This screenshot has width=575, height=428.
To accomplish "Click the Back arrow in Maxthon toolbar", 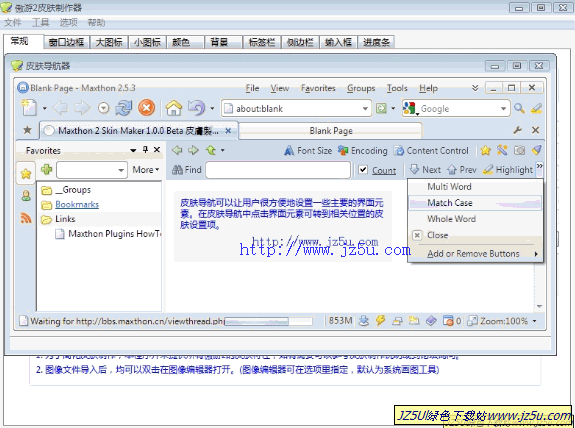I will point(60,108).
